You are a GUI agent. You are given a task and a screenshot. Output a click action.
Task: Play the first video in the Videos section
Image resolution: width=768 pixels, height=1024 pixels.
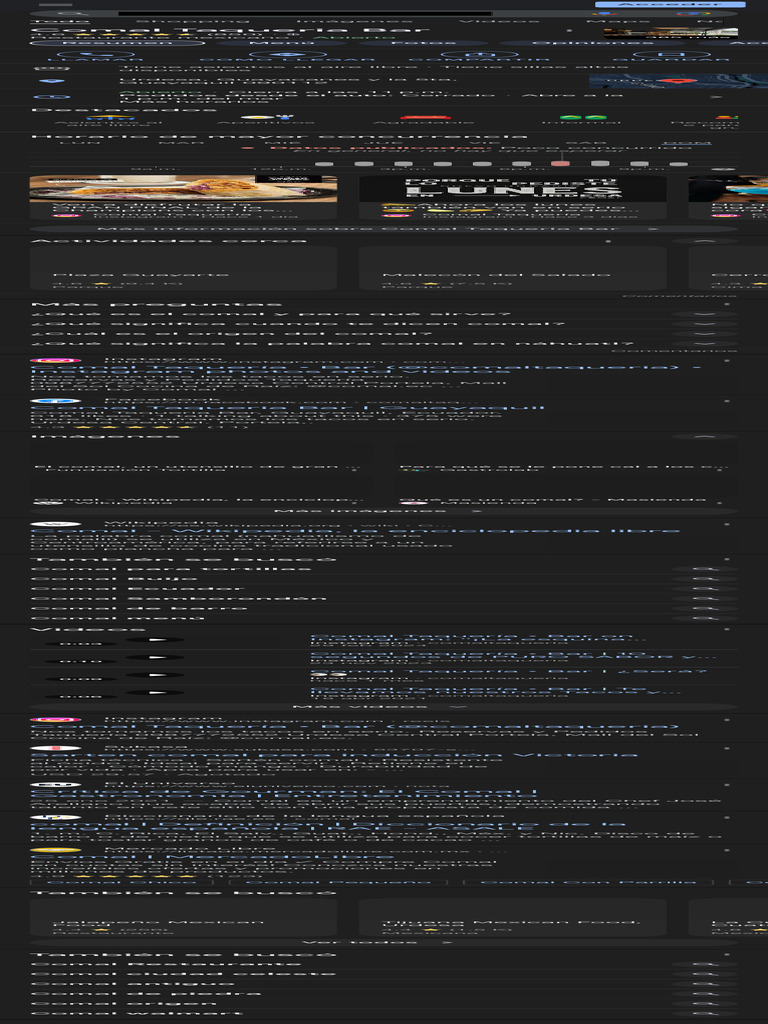[155, 640]
